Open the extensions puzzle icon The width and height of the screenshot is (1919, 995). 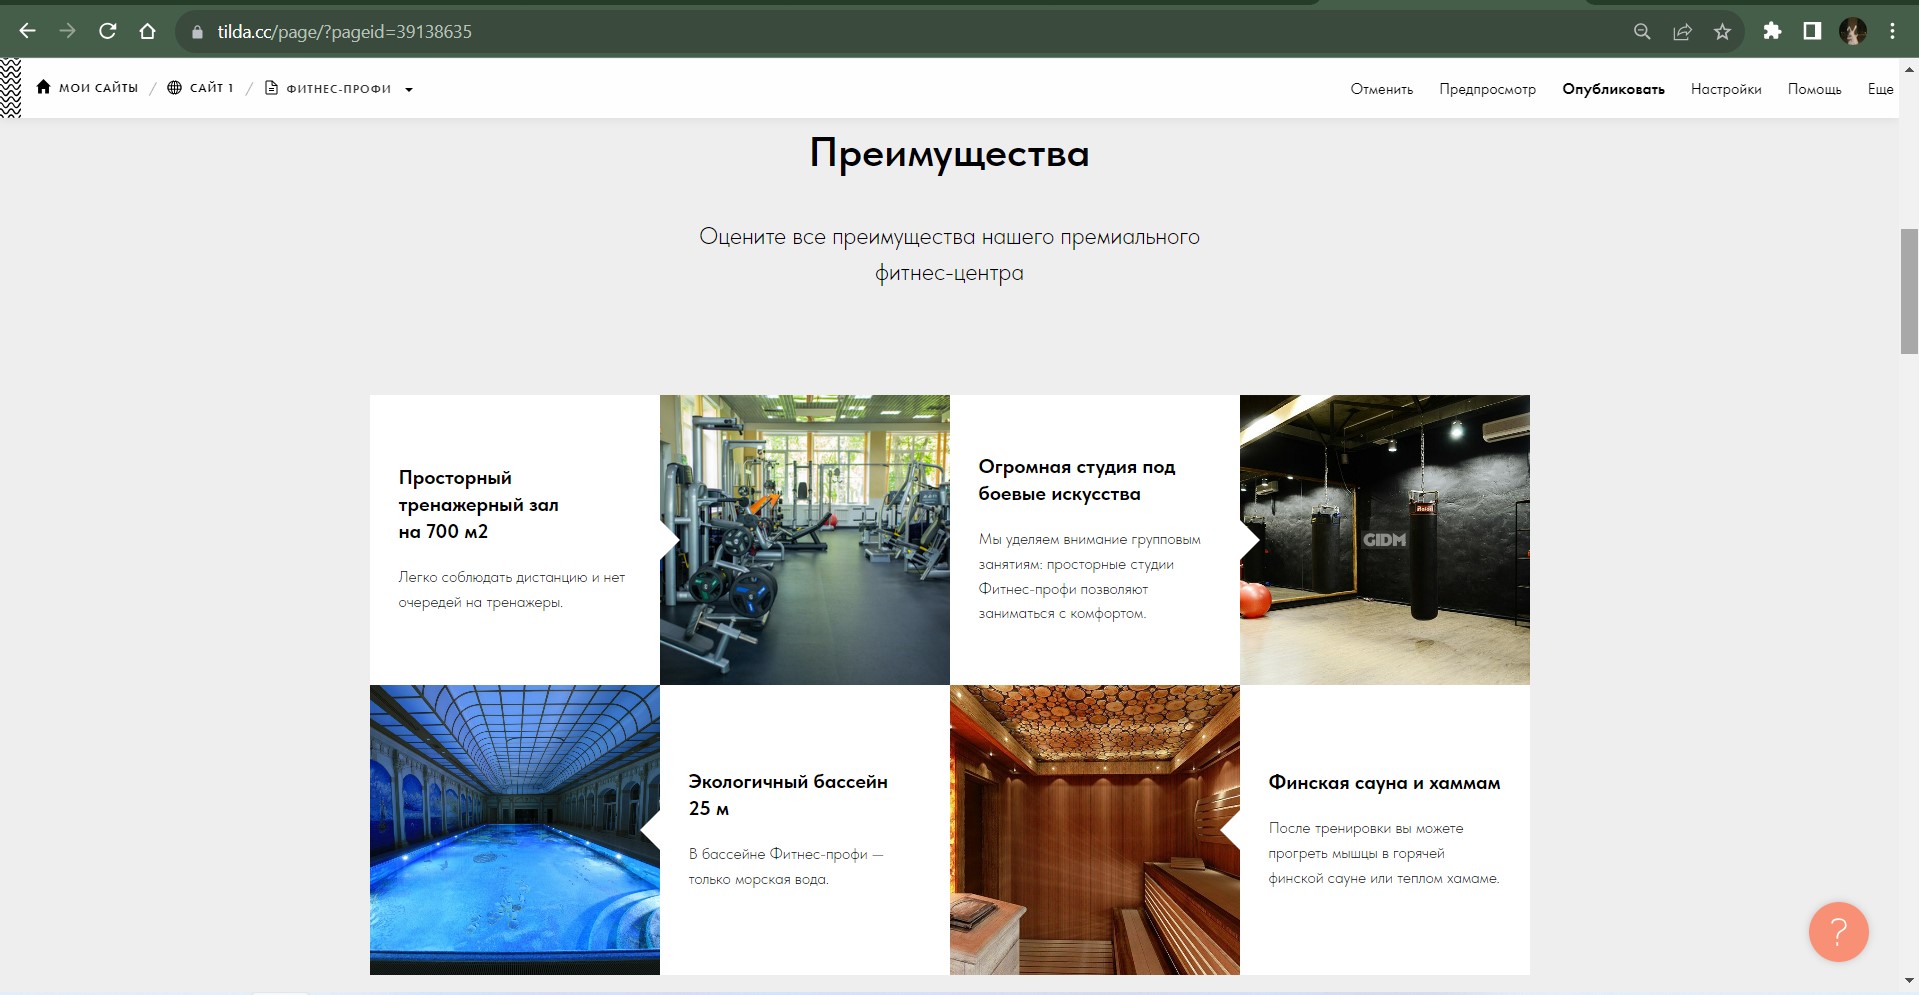[1772, 31]
